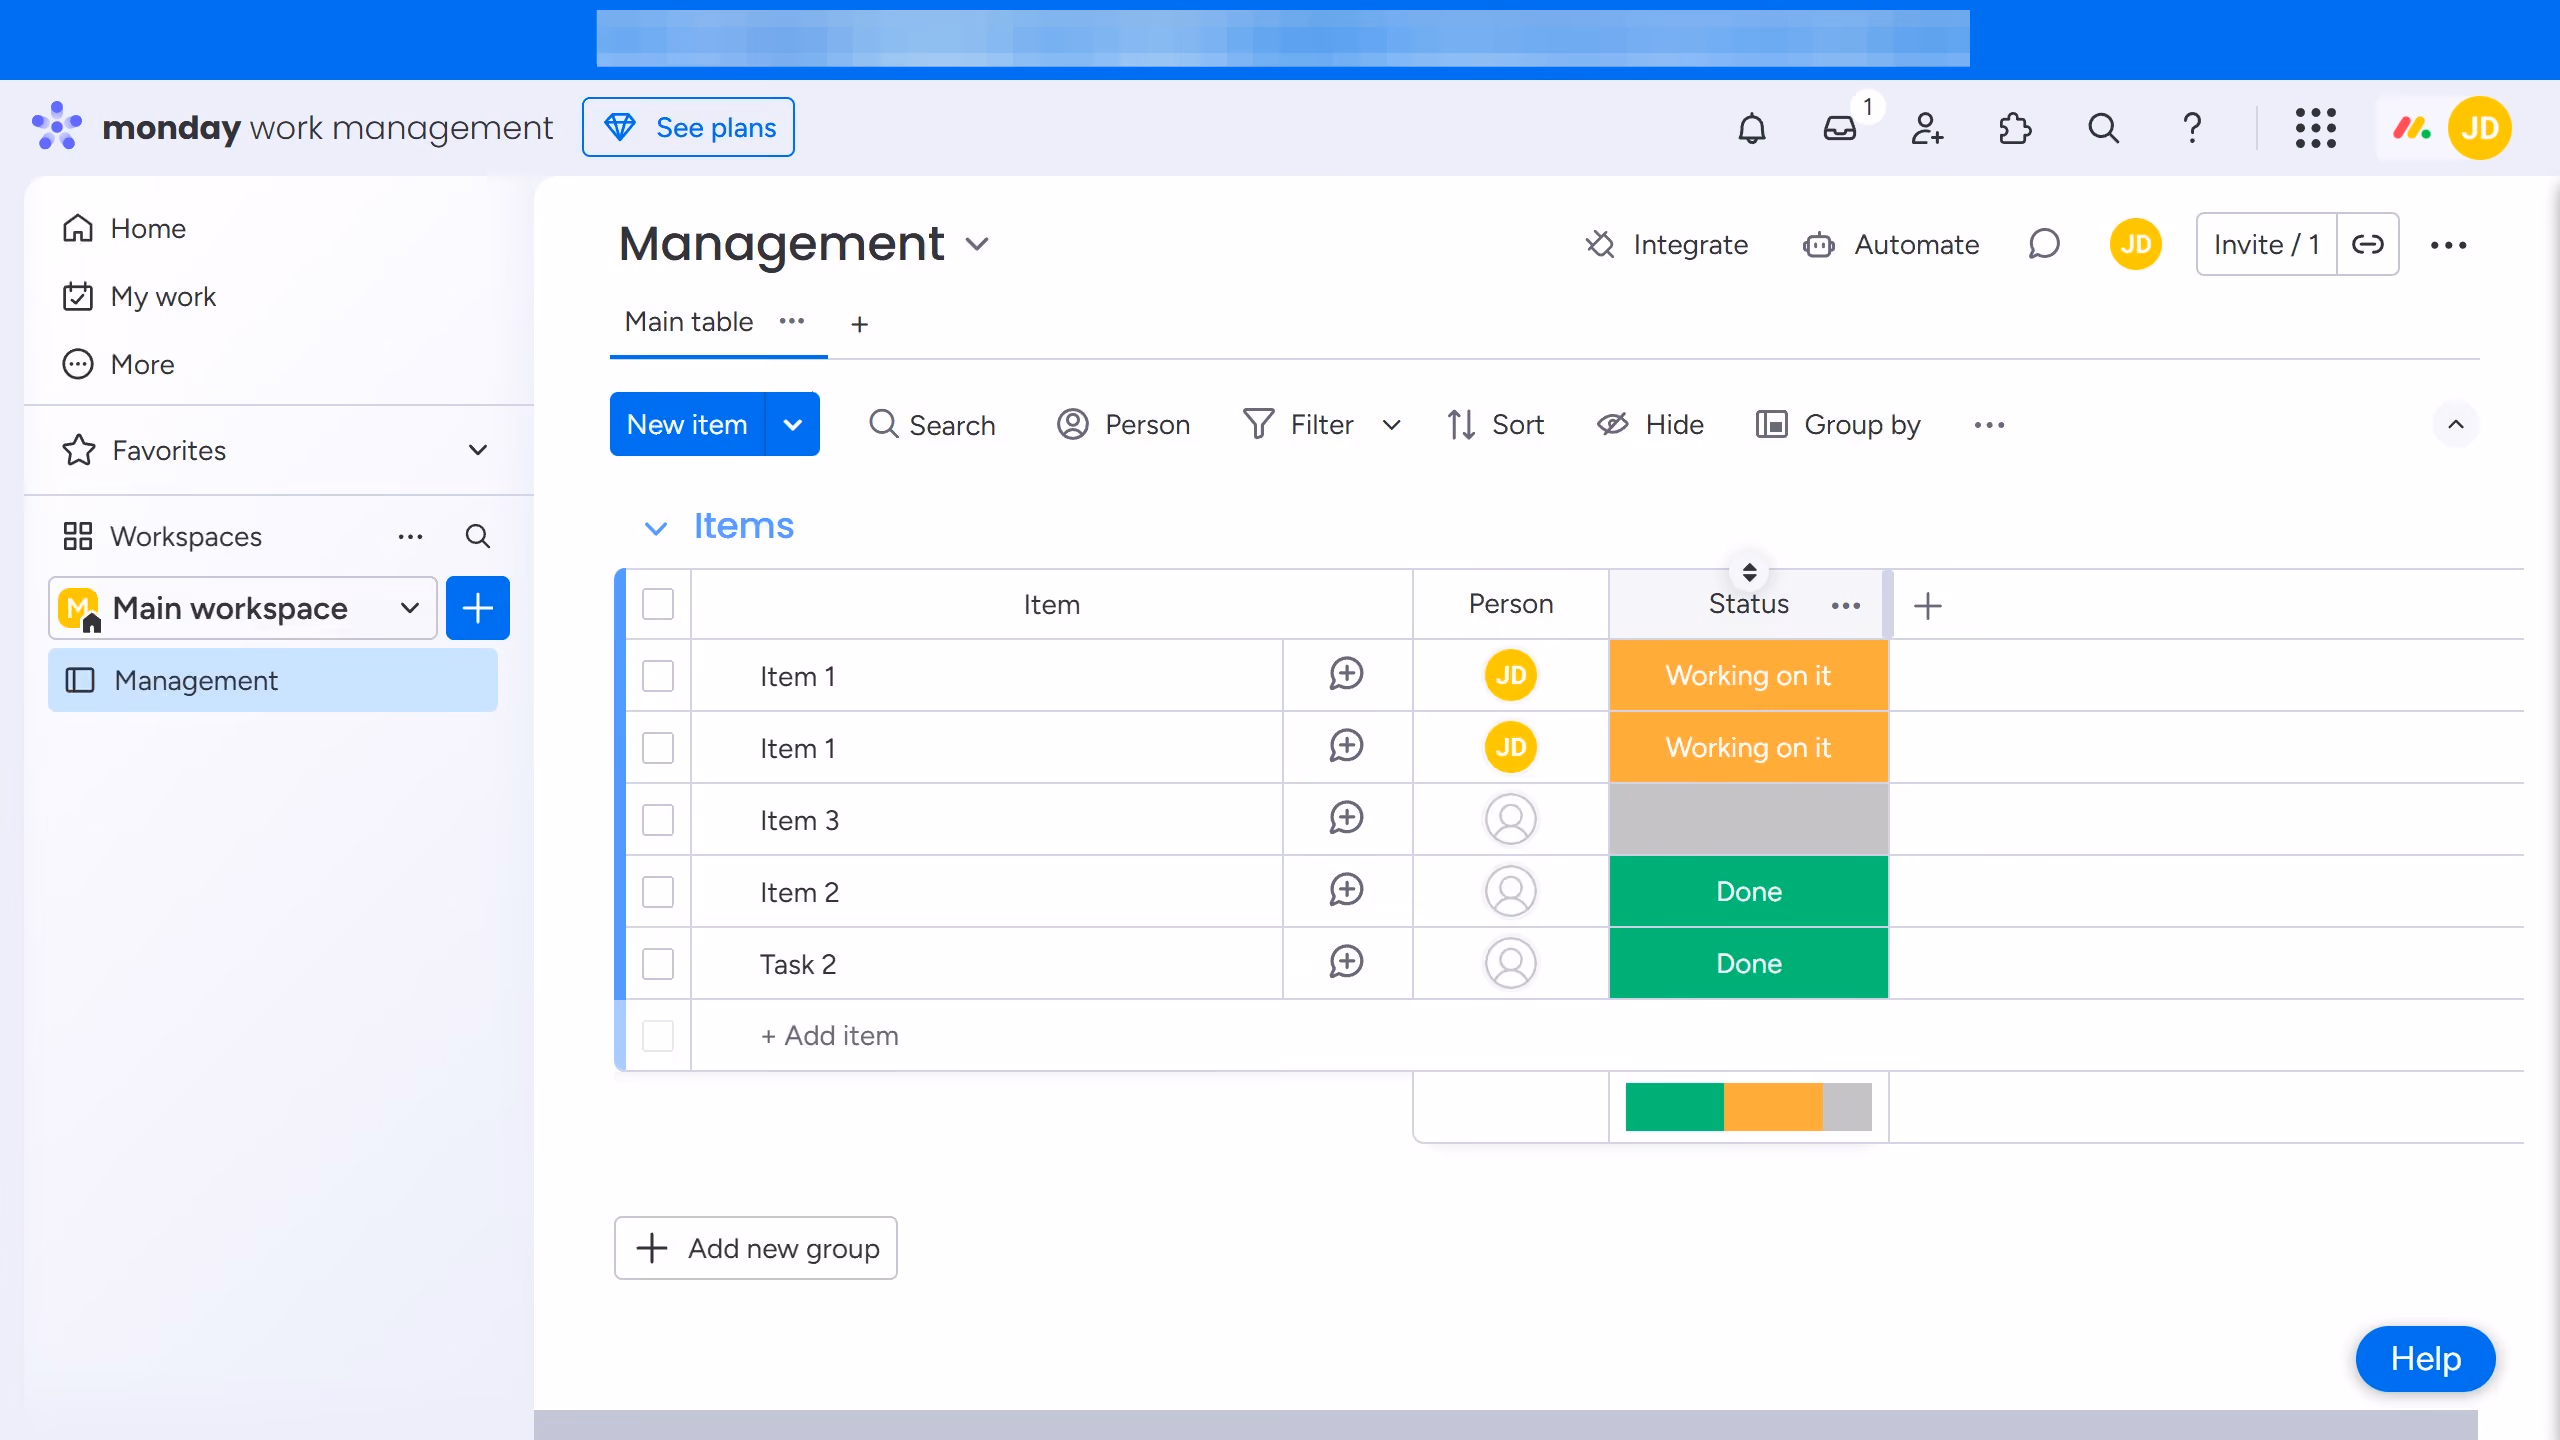Open conversation for Item 3
Viewport: 2560px width, 1440px height.
(1346, 818)
